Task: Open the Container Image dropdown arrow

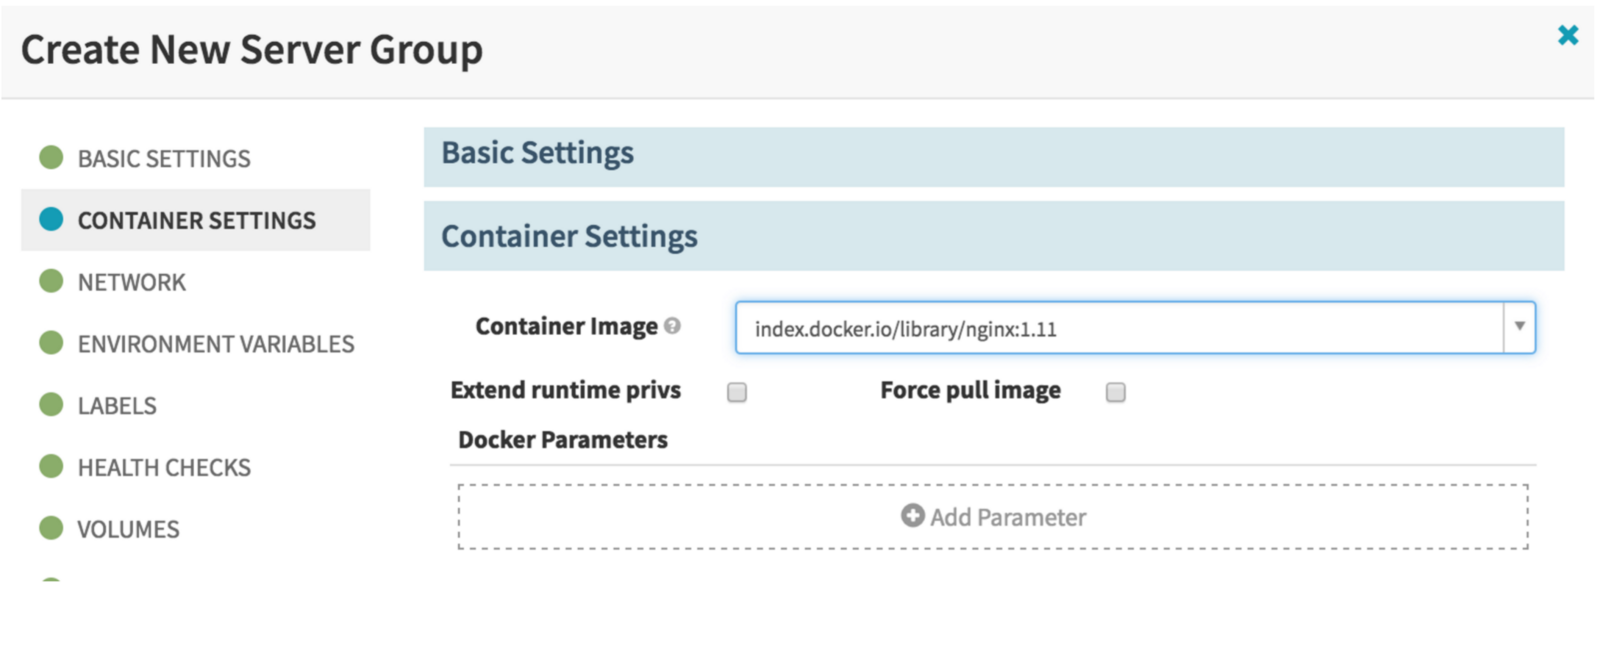Action: [1519, 327]
